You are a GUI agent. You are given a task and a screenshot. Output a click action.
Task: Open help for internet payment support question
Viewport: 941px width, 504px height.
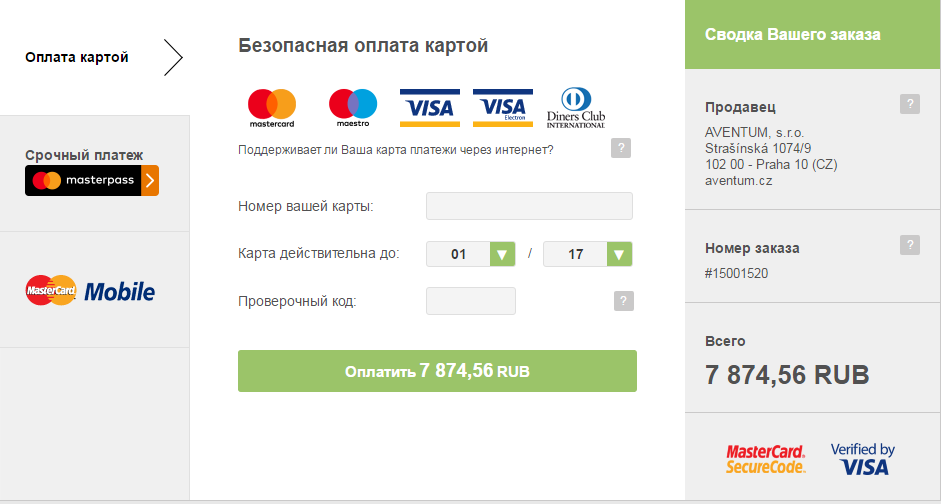click(x=621, y=149)
